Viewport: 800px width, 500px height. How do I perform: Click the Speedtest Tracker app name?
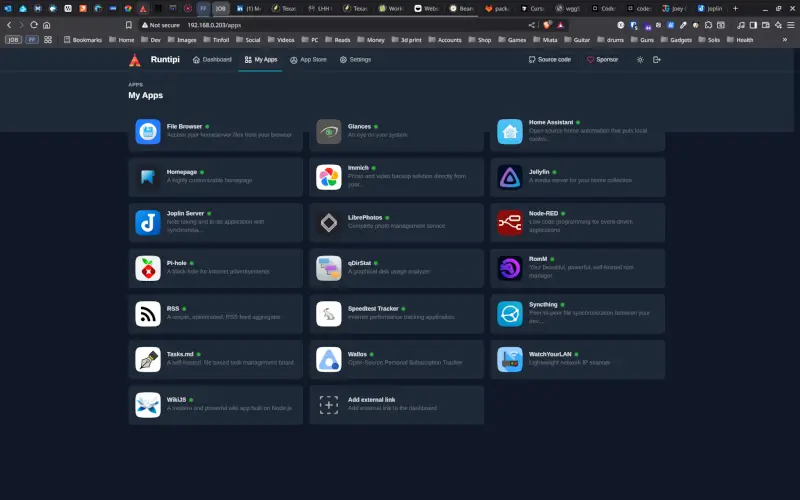click(x=373, y=309)
